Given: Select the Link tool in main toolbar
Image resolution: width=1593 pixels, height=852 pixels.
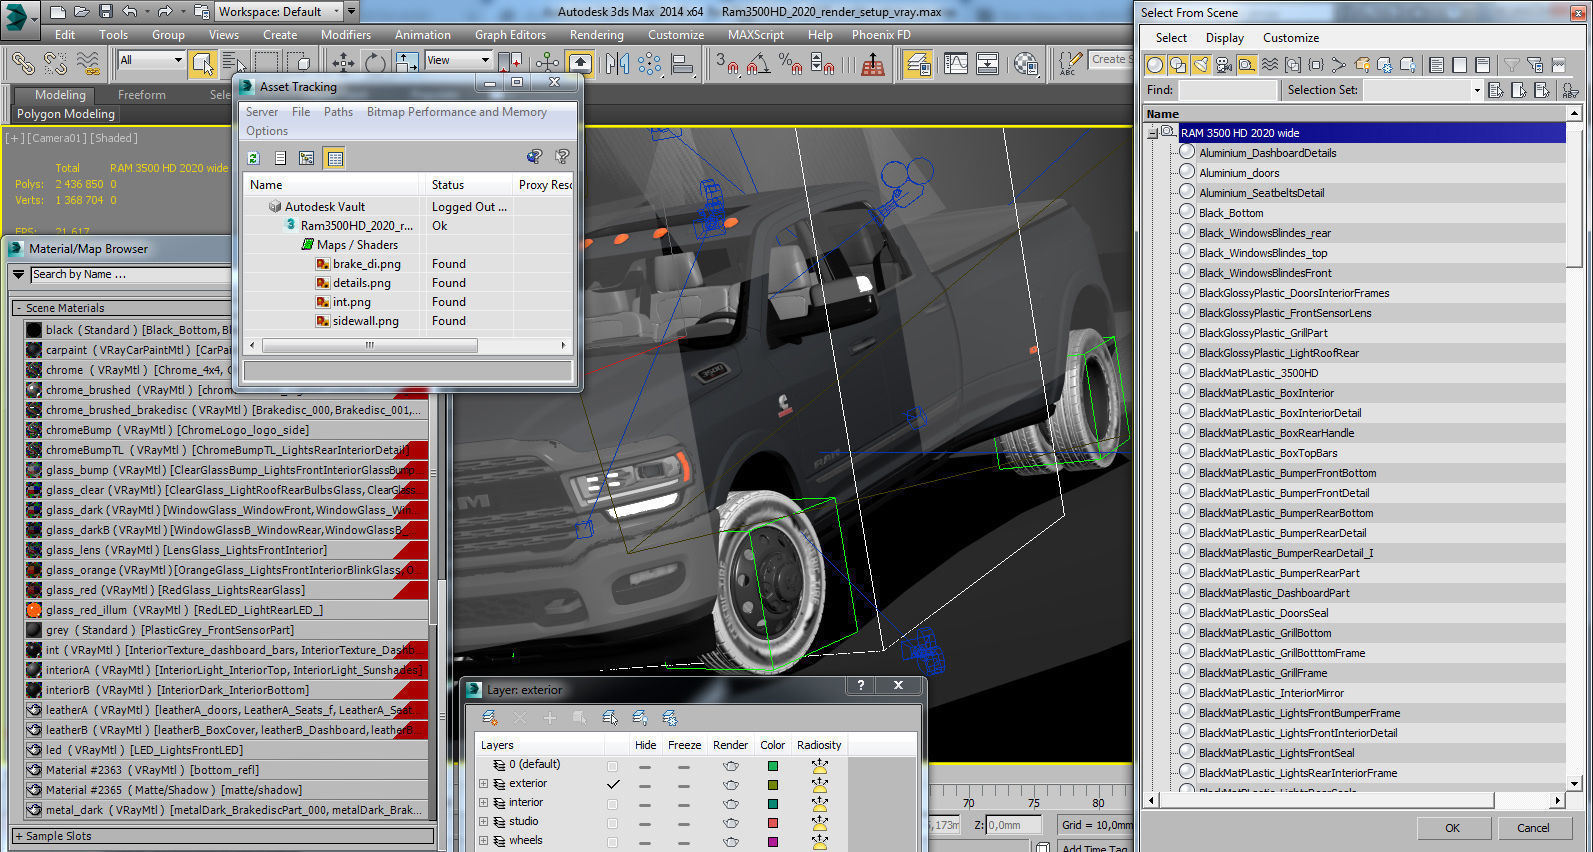Looking at the screenshot, I should [23, 64].
